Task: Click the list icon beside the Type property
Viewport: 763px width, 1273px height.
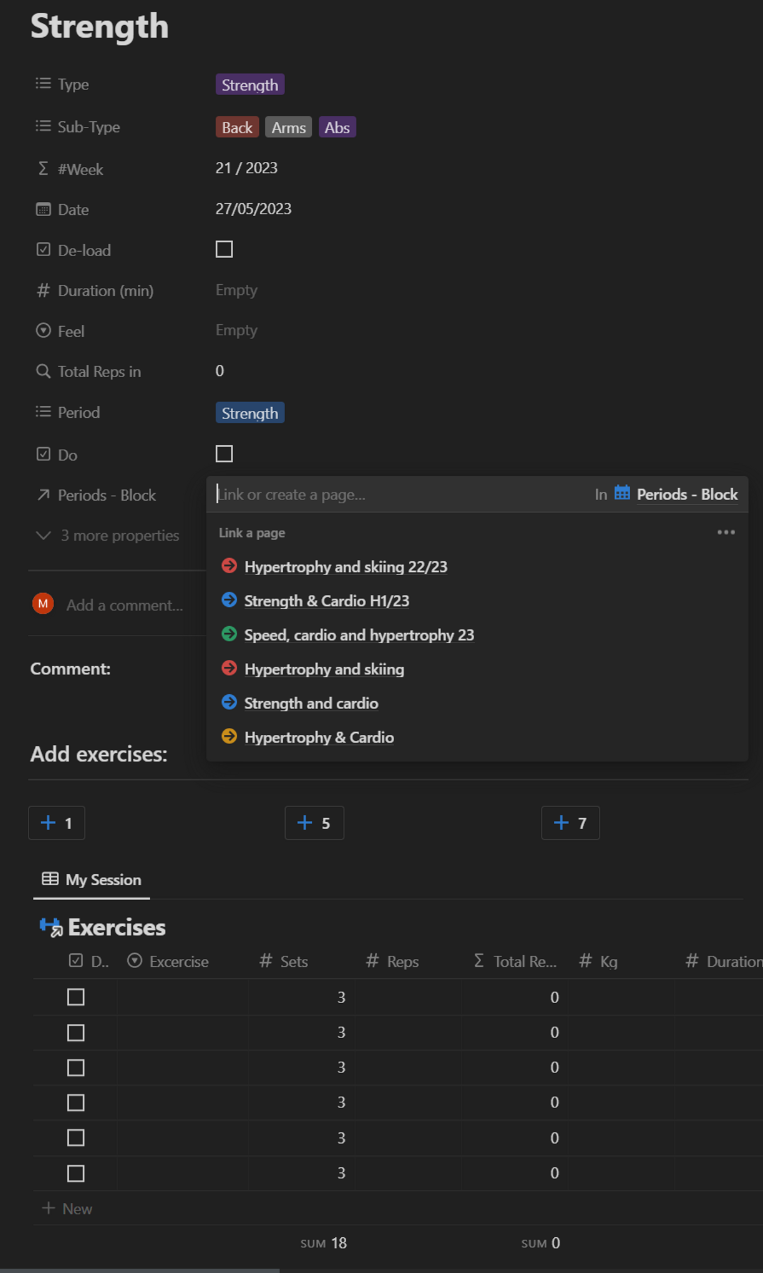Action: [40, 84]
